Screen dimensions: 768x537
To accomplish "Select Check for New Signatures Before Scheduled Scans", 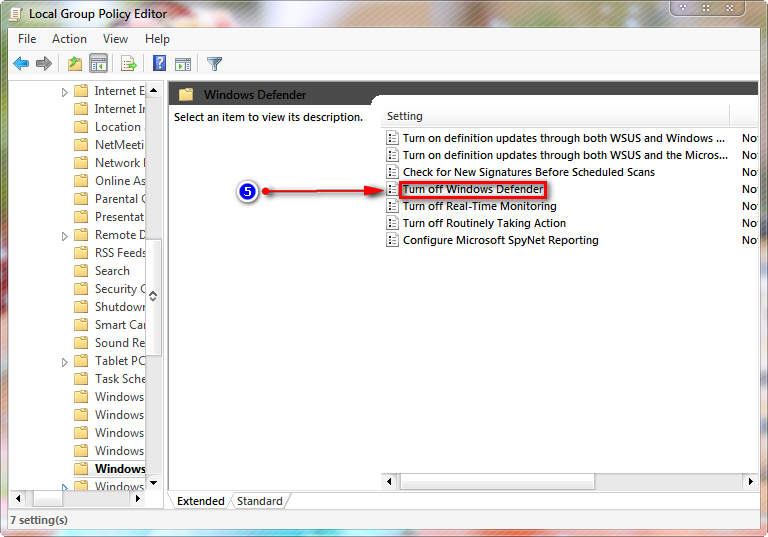I will 528,172.
